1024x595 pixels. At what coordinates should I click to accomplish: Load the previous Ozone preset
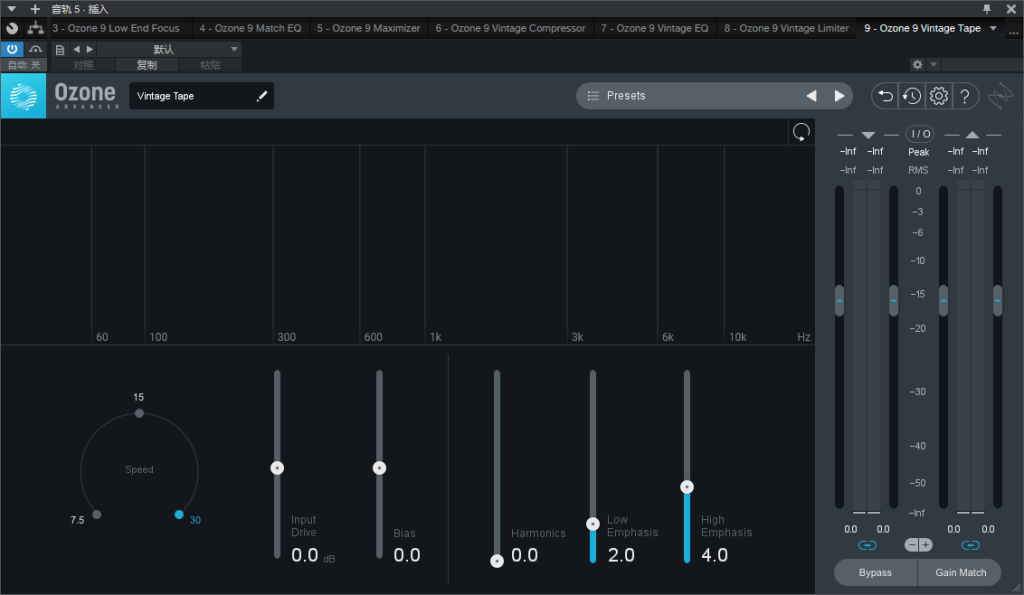(x=811, y=96)
